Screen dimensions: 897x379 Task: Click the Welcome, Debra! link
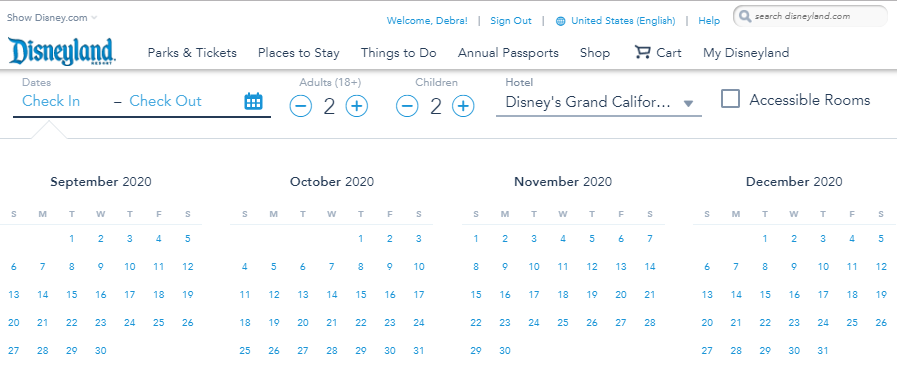pyautogui.click(x=427, y=21)
